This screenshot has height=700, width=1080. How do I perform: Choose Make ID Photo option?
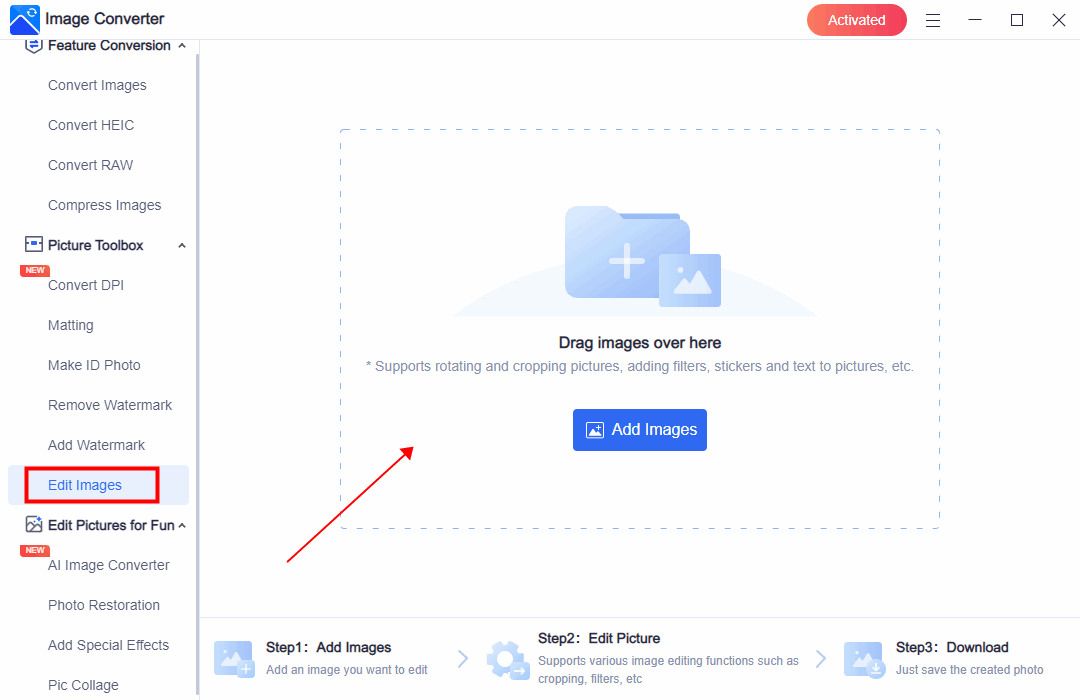[94, 365]
